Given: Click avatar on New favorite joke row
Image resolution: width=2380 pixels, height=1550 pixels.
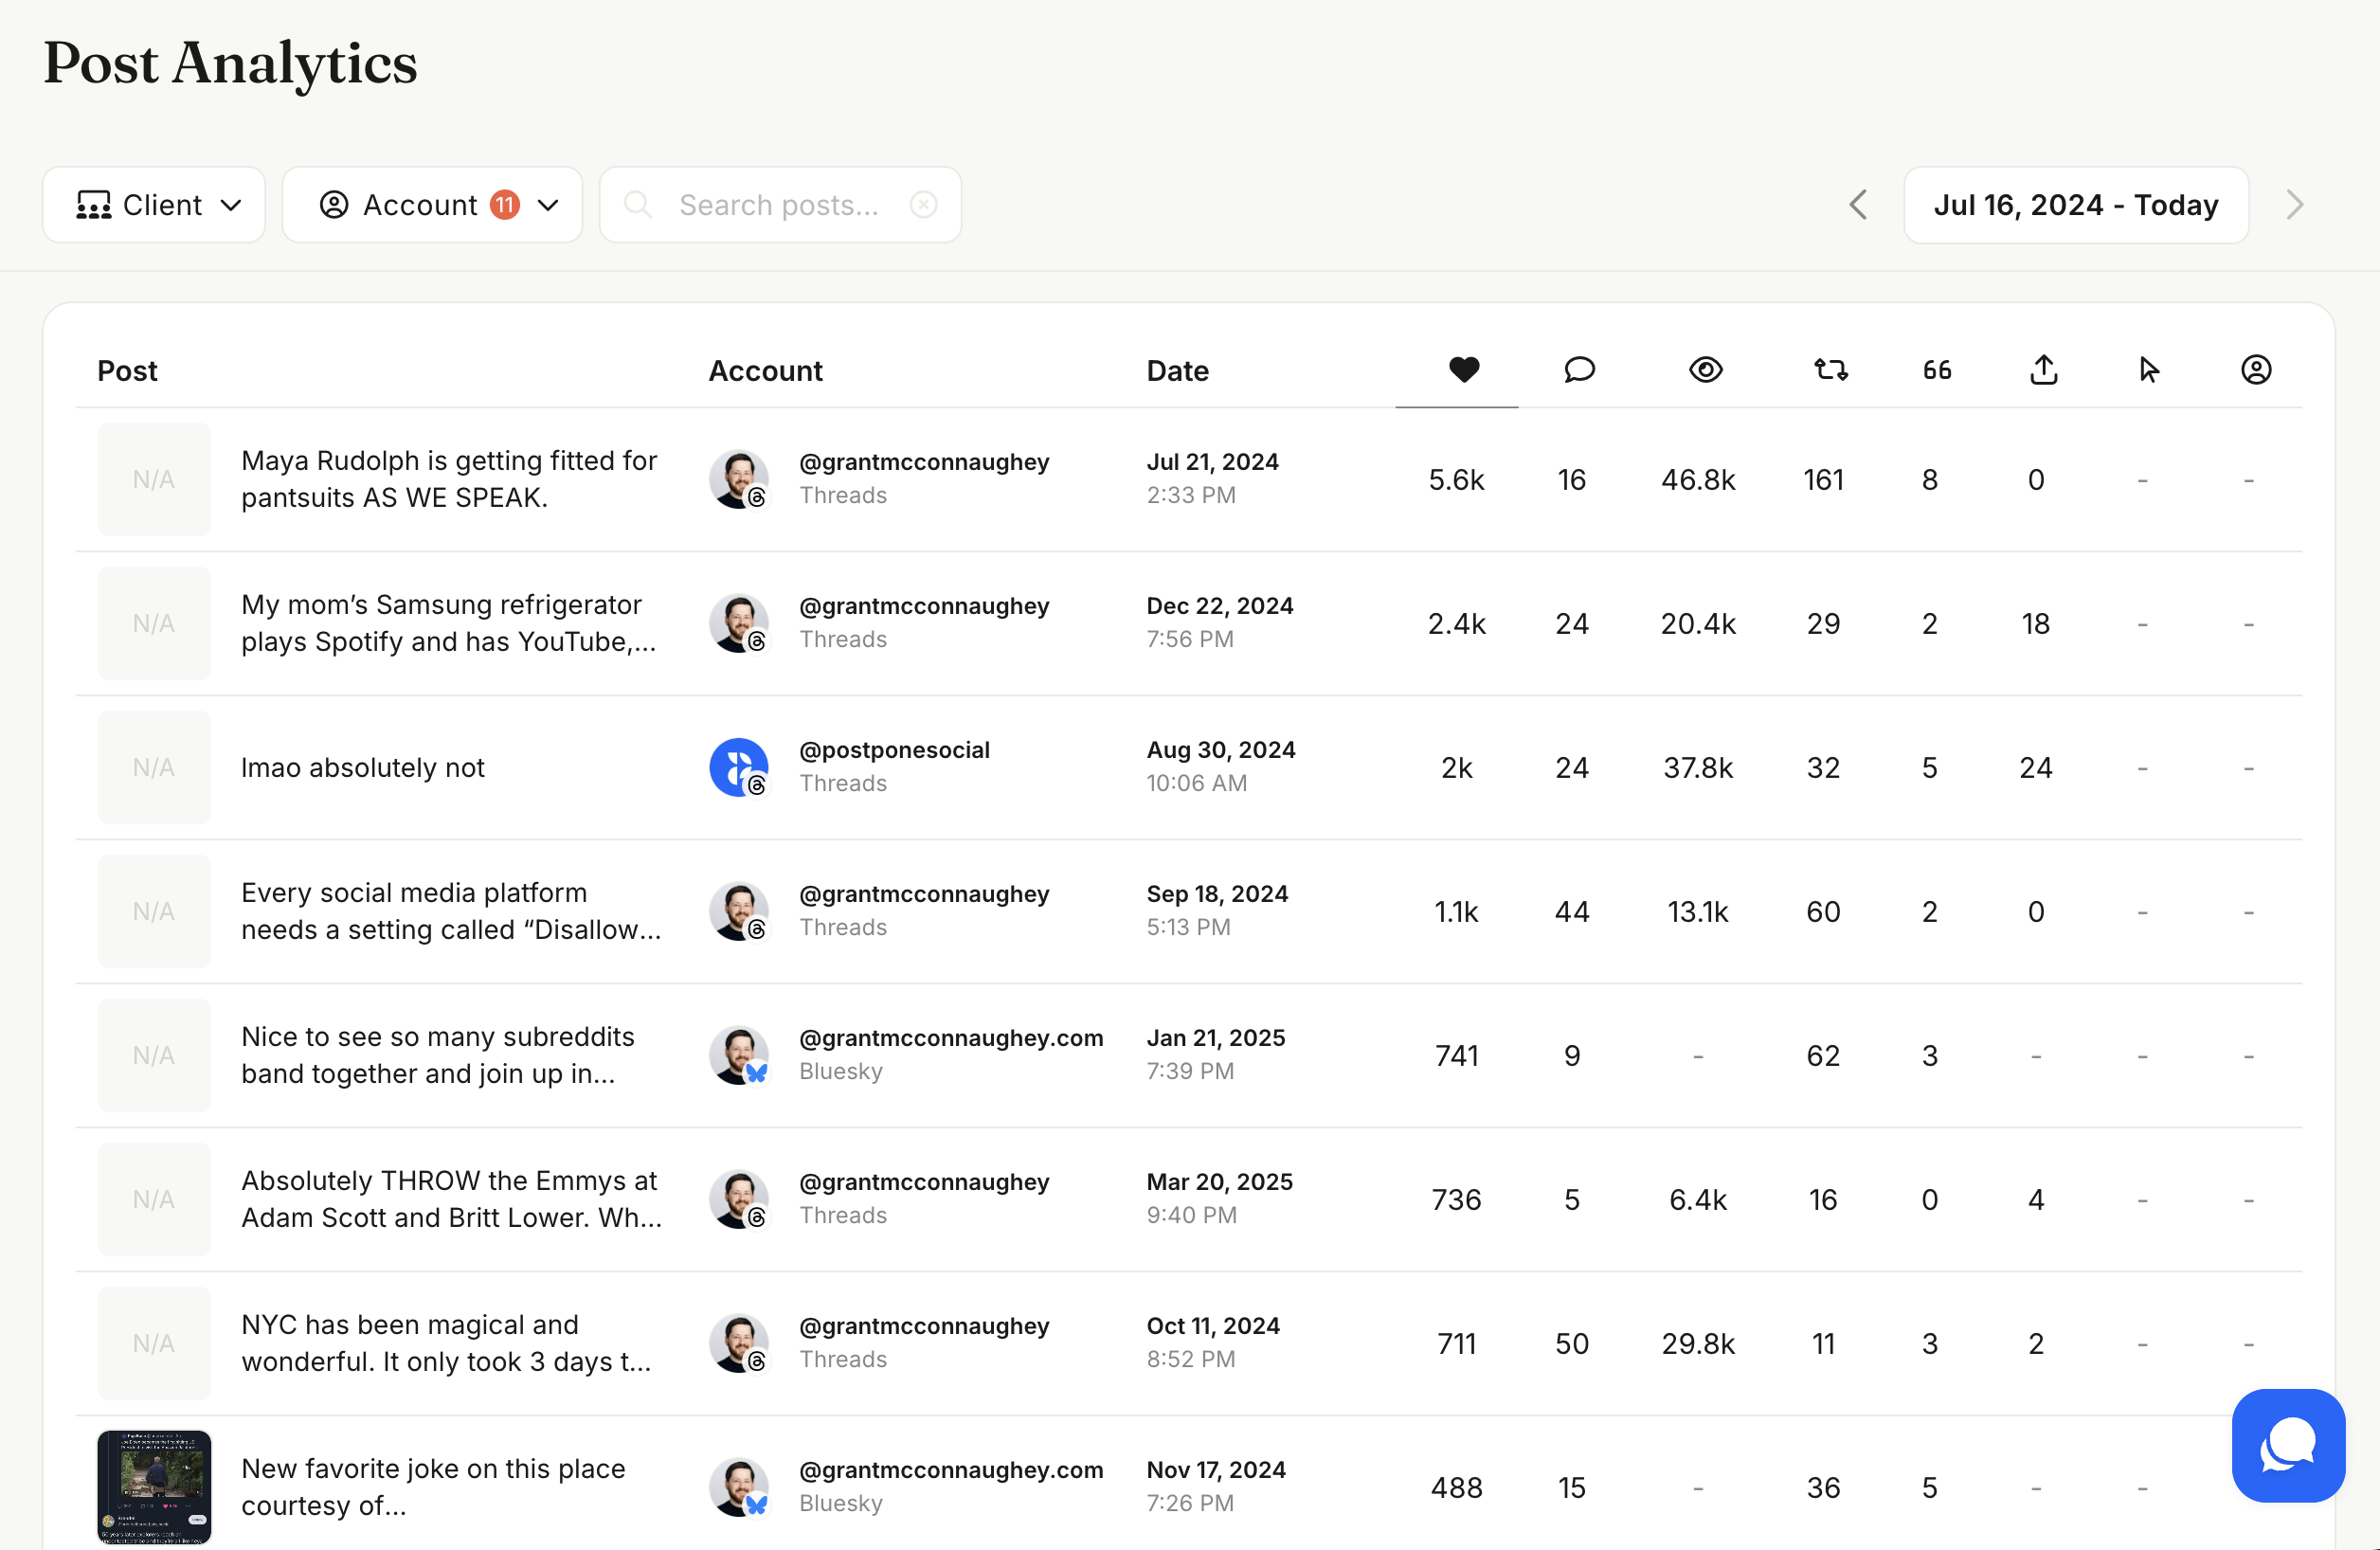Looking at the screenshot, I should coord(738,1487).
